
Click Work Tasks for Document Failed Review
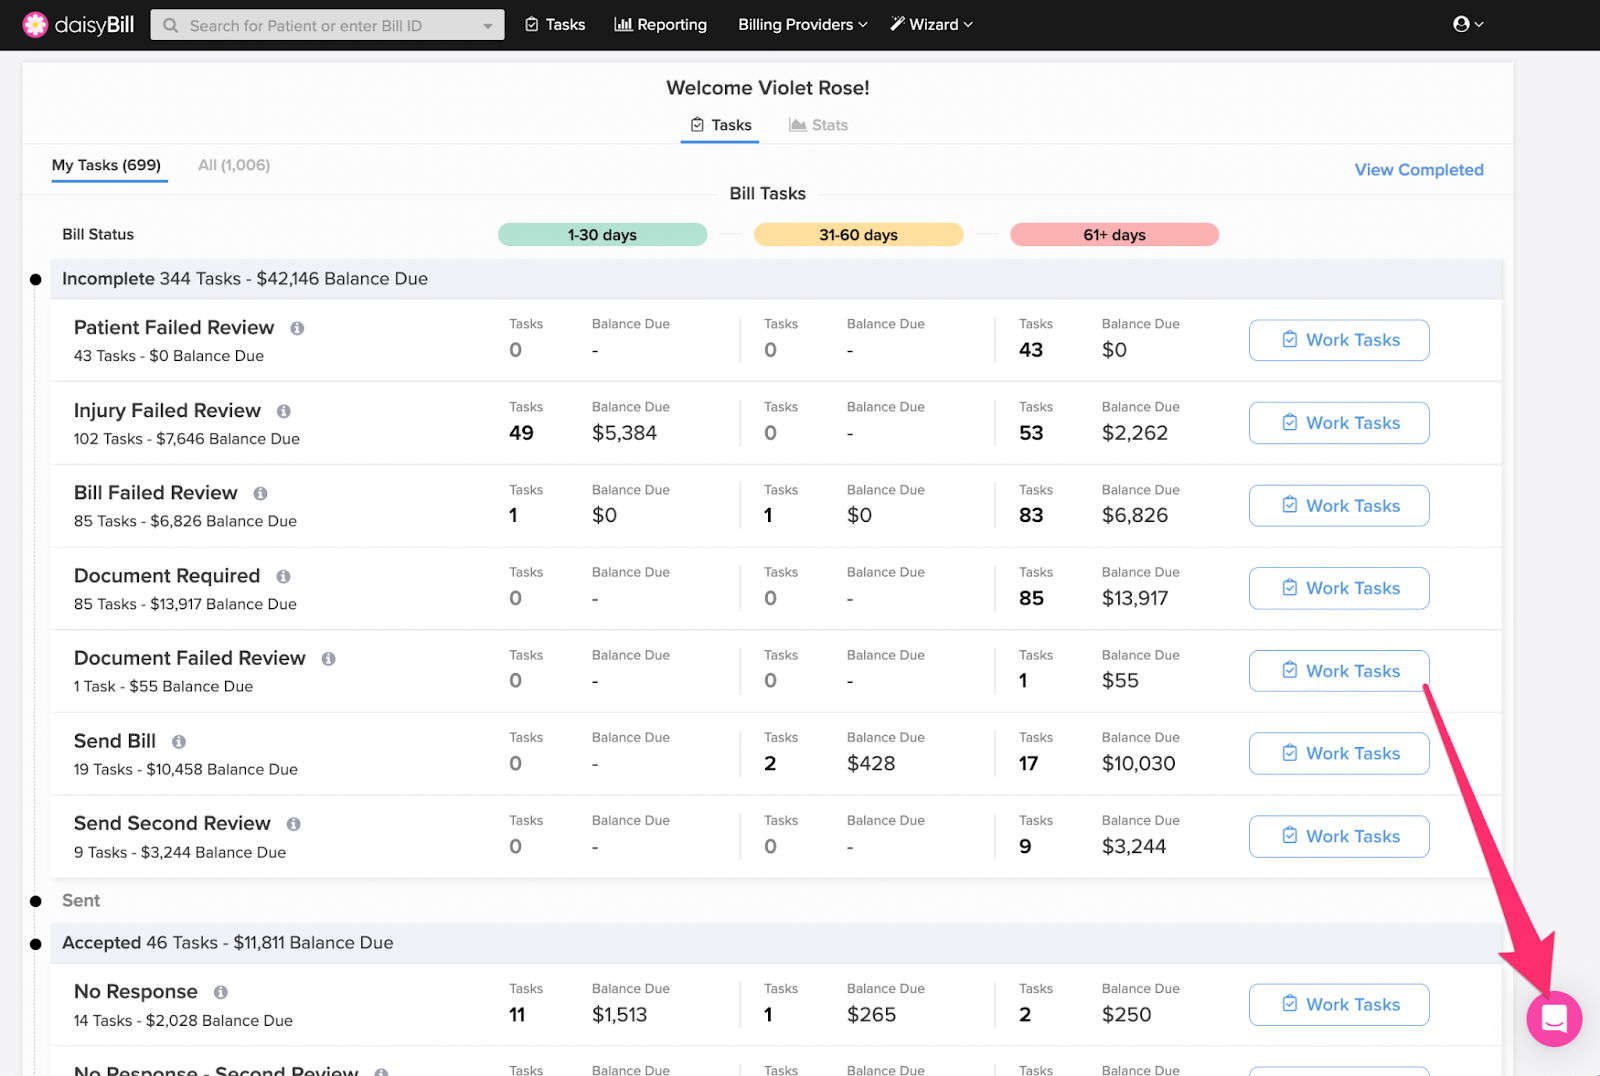tap(1338, 671)
